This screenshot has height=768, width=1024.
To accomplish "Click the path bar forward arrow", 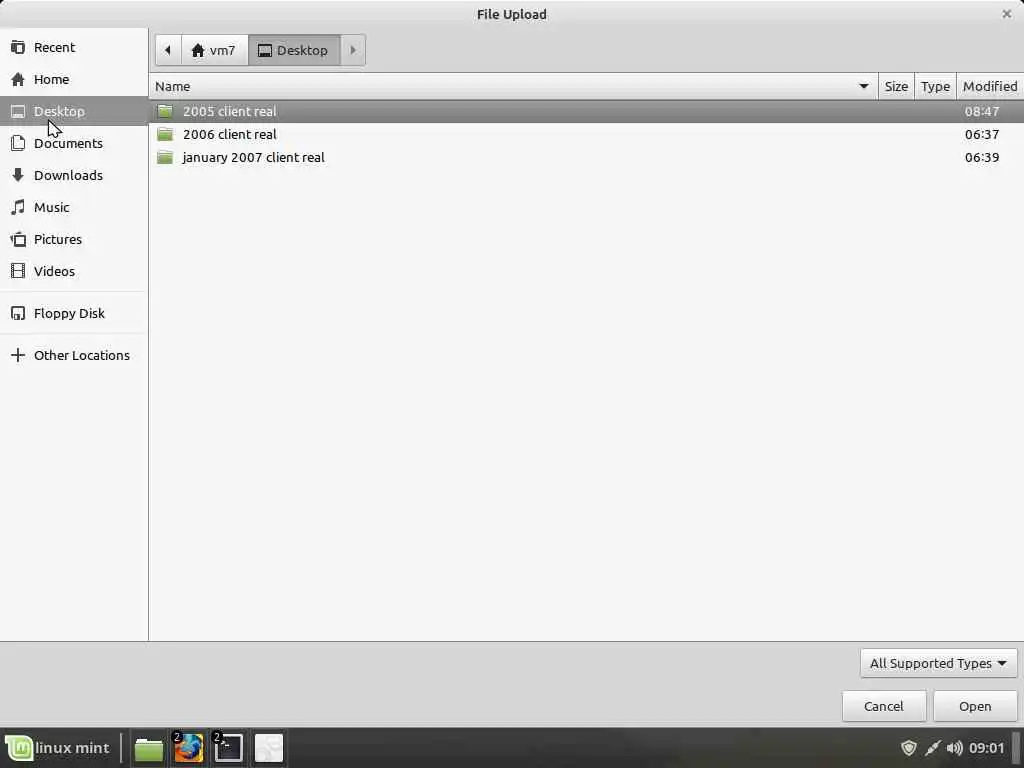I will [353, 50].
